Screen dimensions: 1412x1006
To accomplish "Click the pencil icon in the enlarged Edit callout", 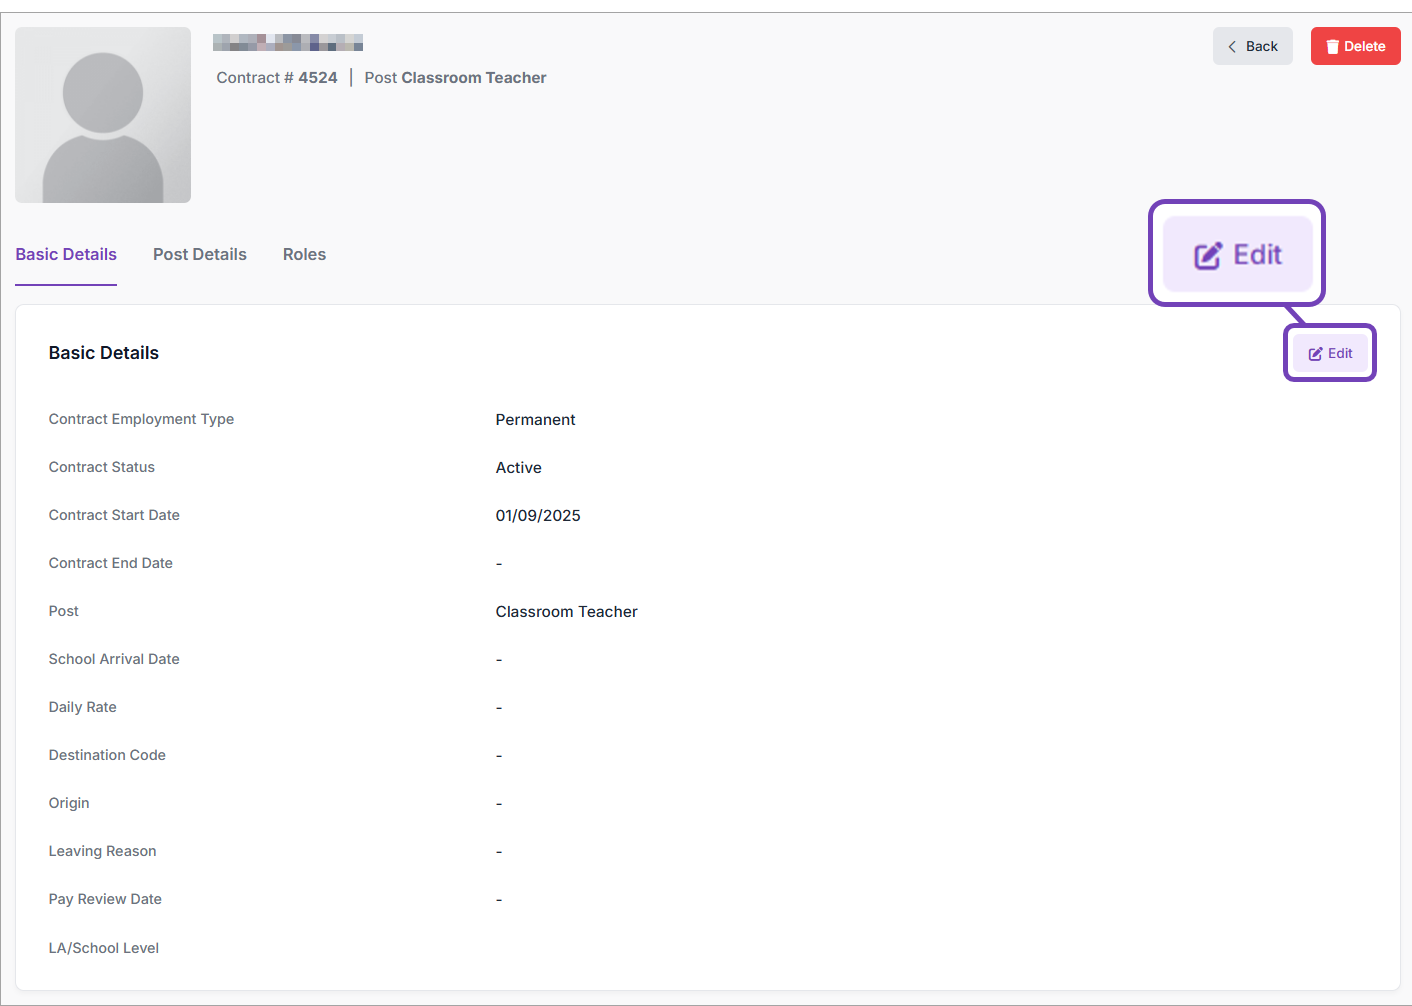I will pos(1208,256).
